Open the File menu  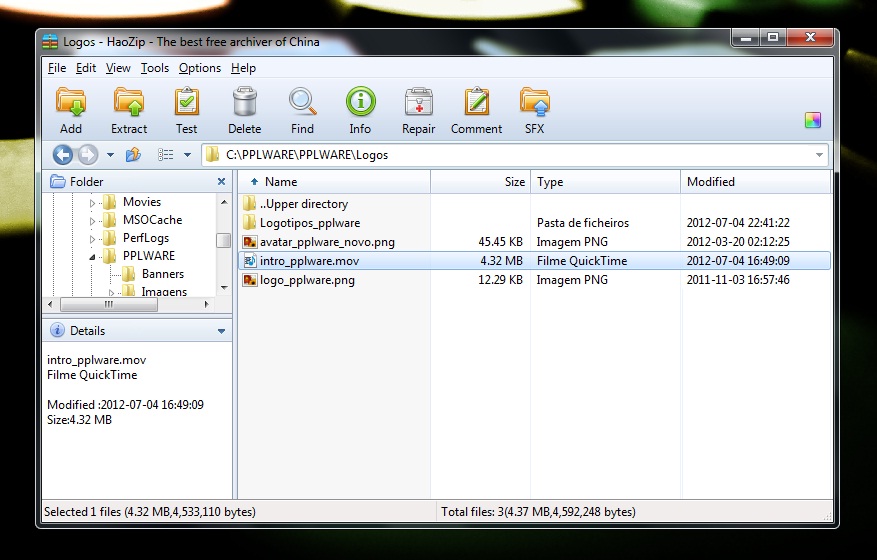click(x=57, y=68)
